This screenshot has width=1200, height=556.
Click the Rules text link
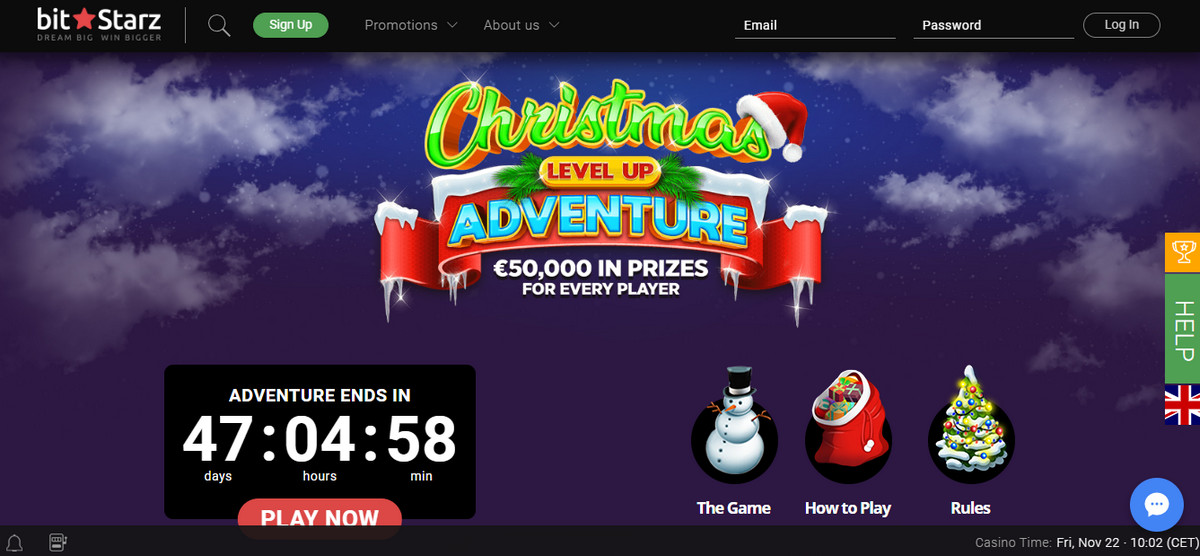[x=971, y=508]
